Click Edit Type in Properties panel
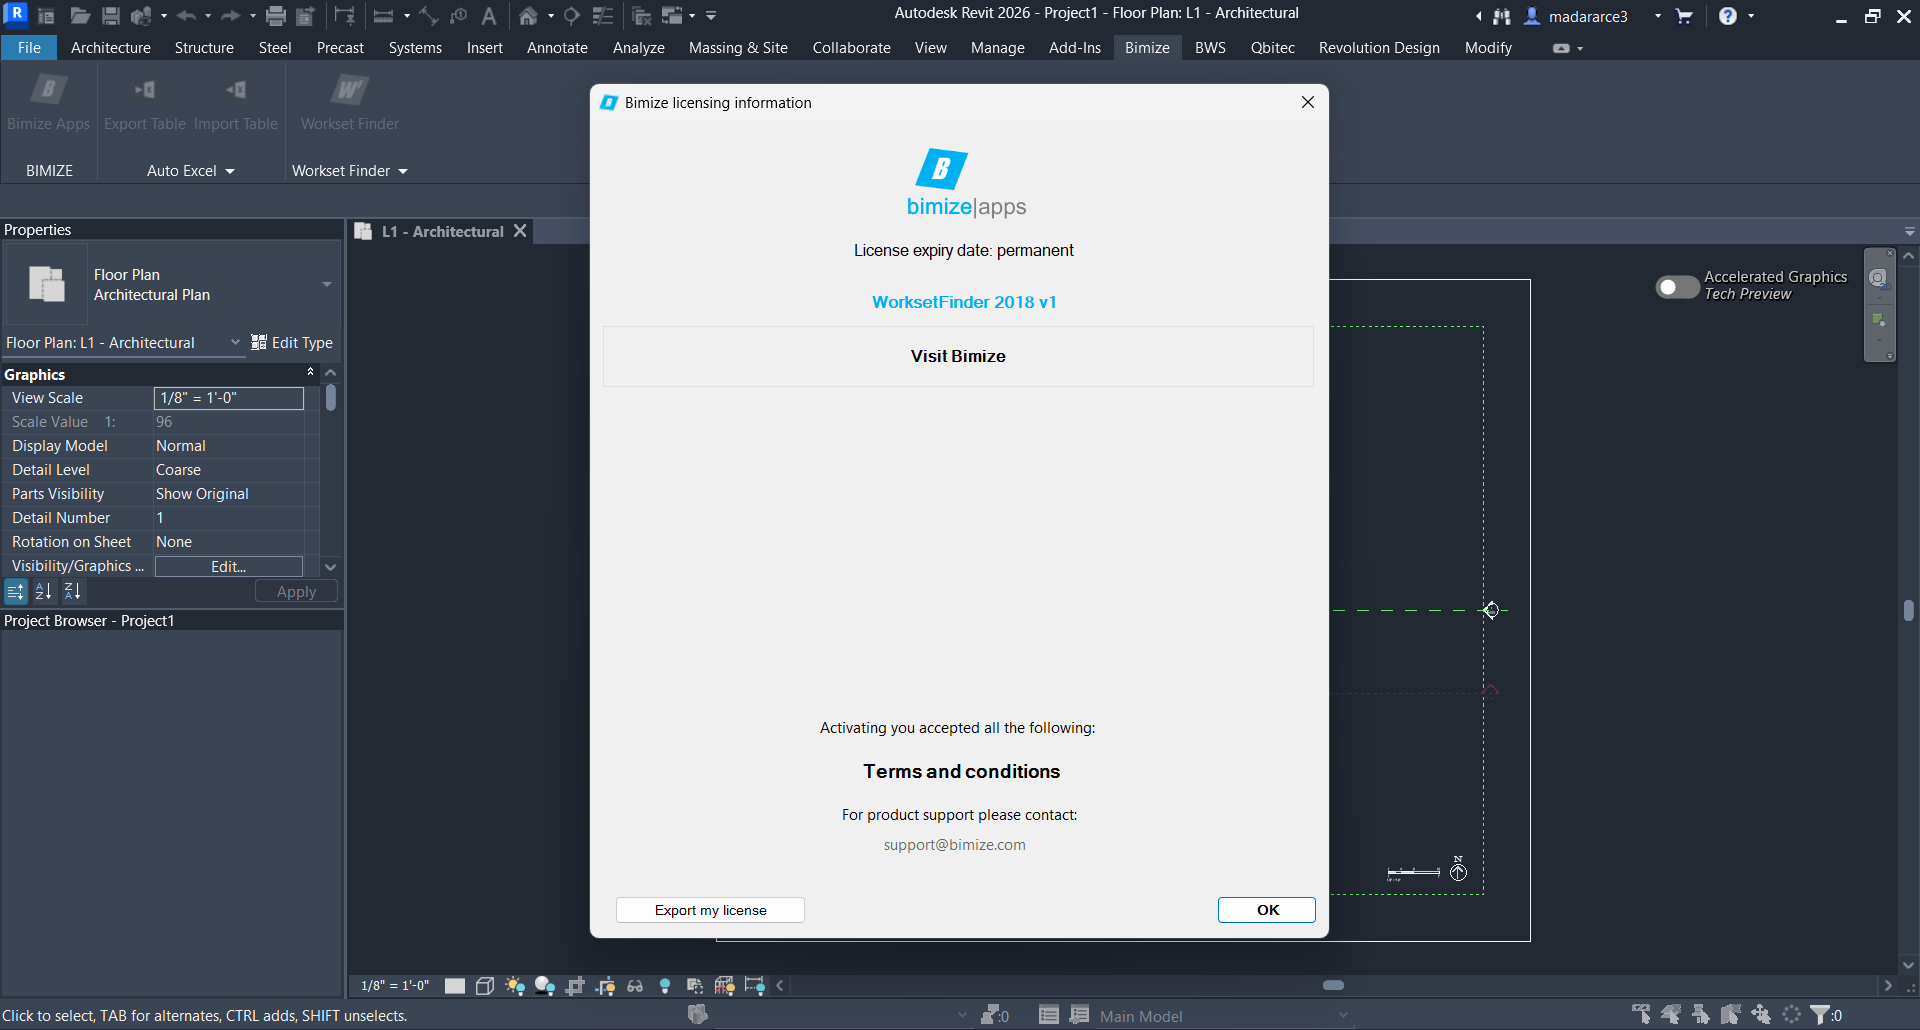Screen dimensions: 1920x1030 click(292, 342)
